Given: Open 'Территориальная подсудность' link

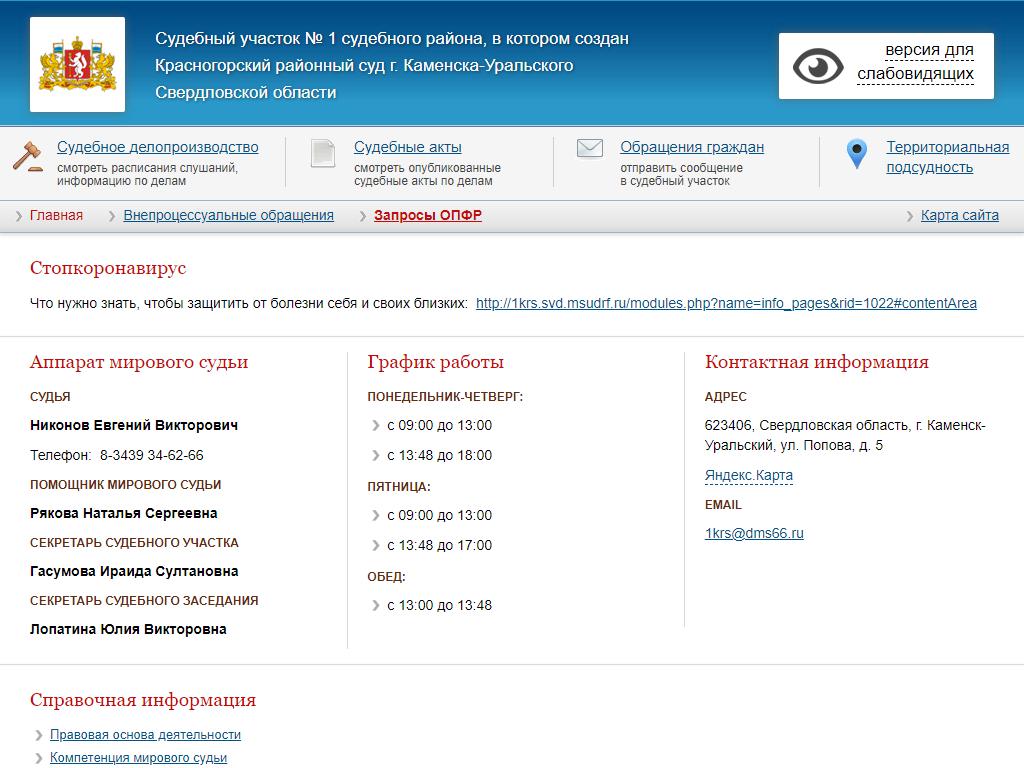Looking at the screenshot, I should (947, 157).
